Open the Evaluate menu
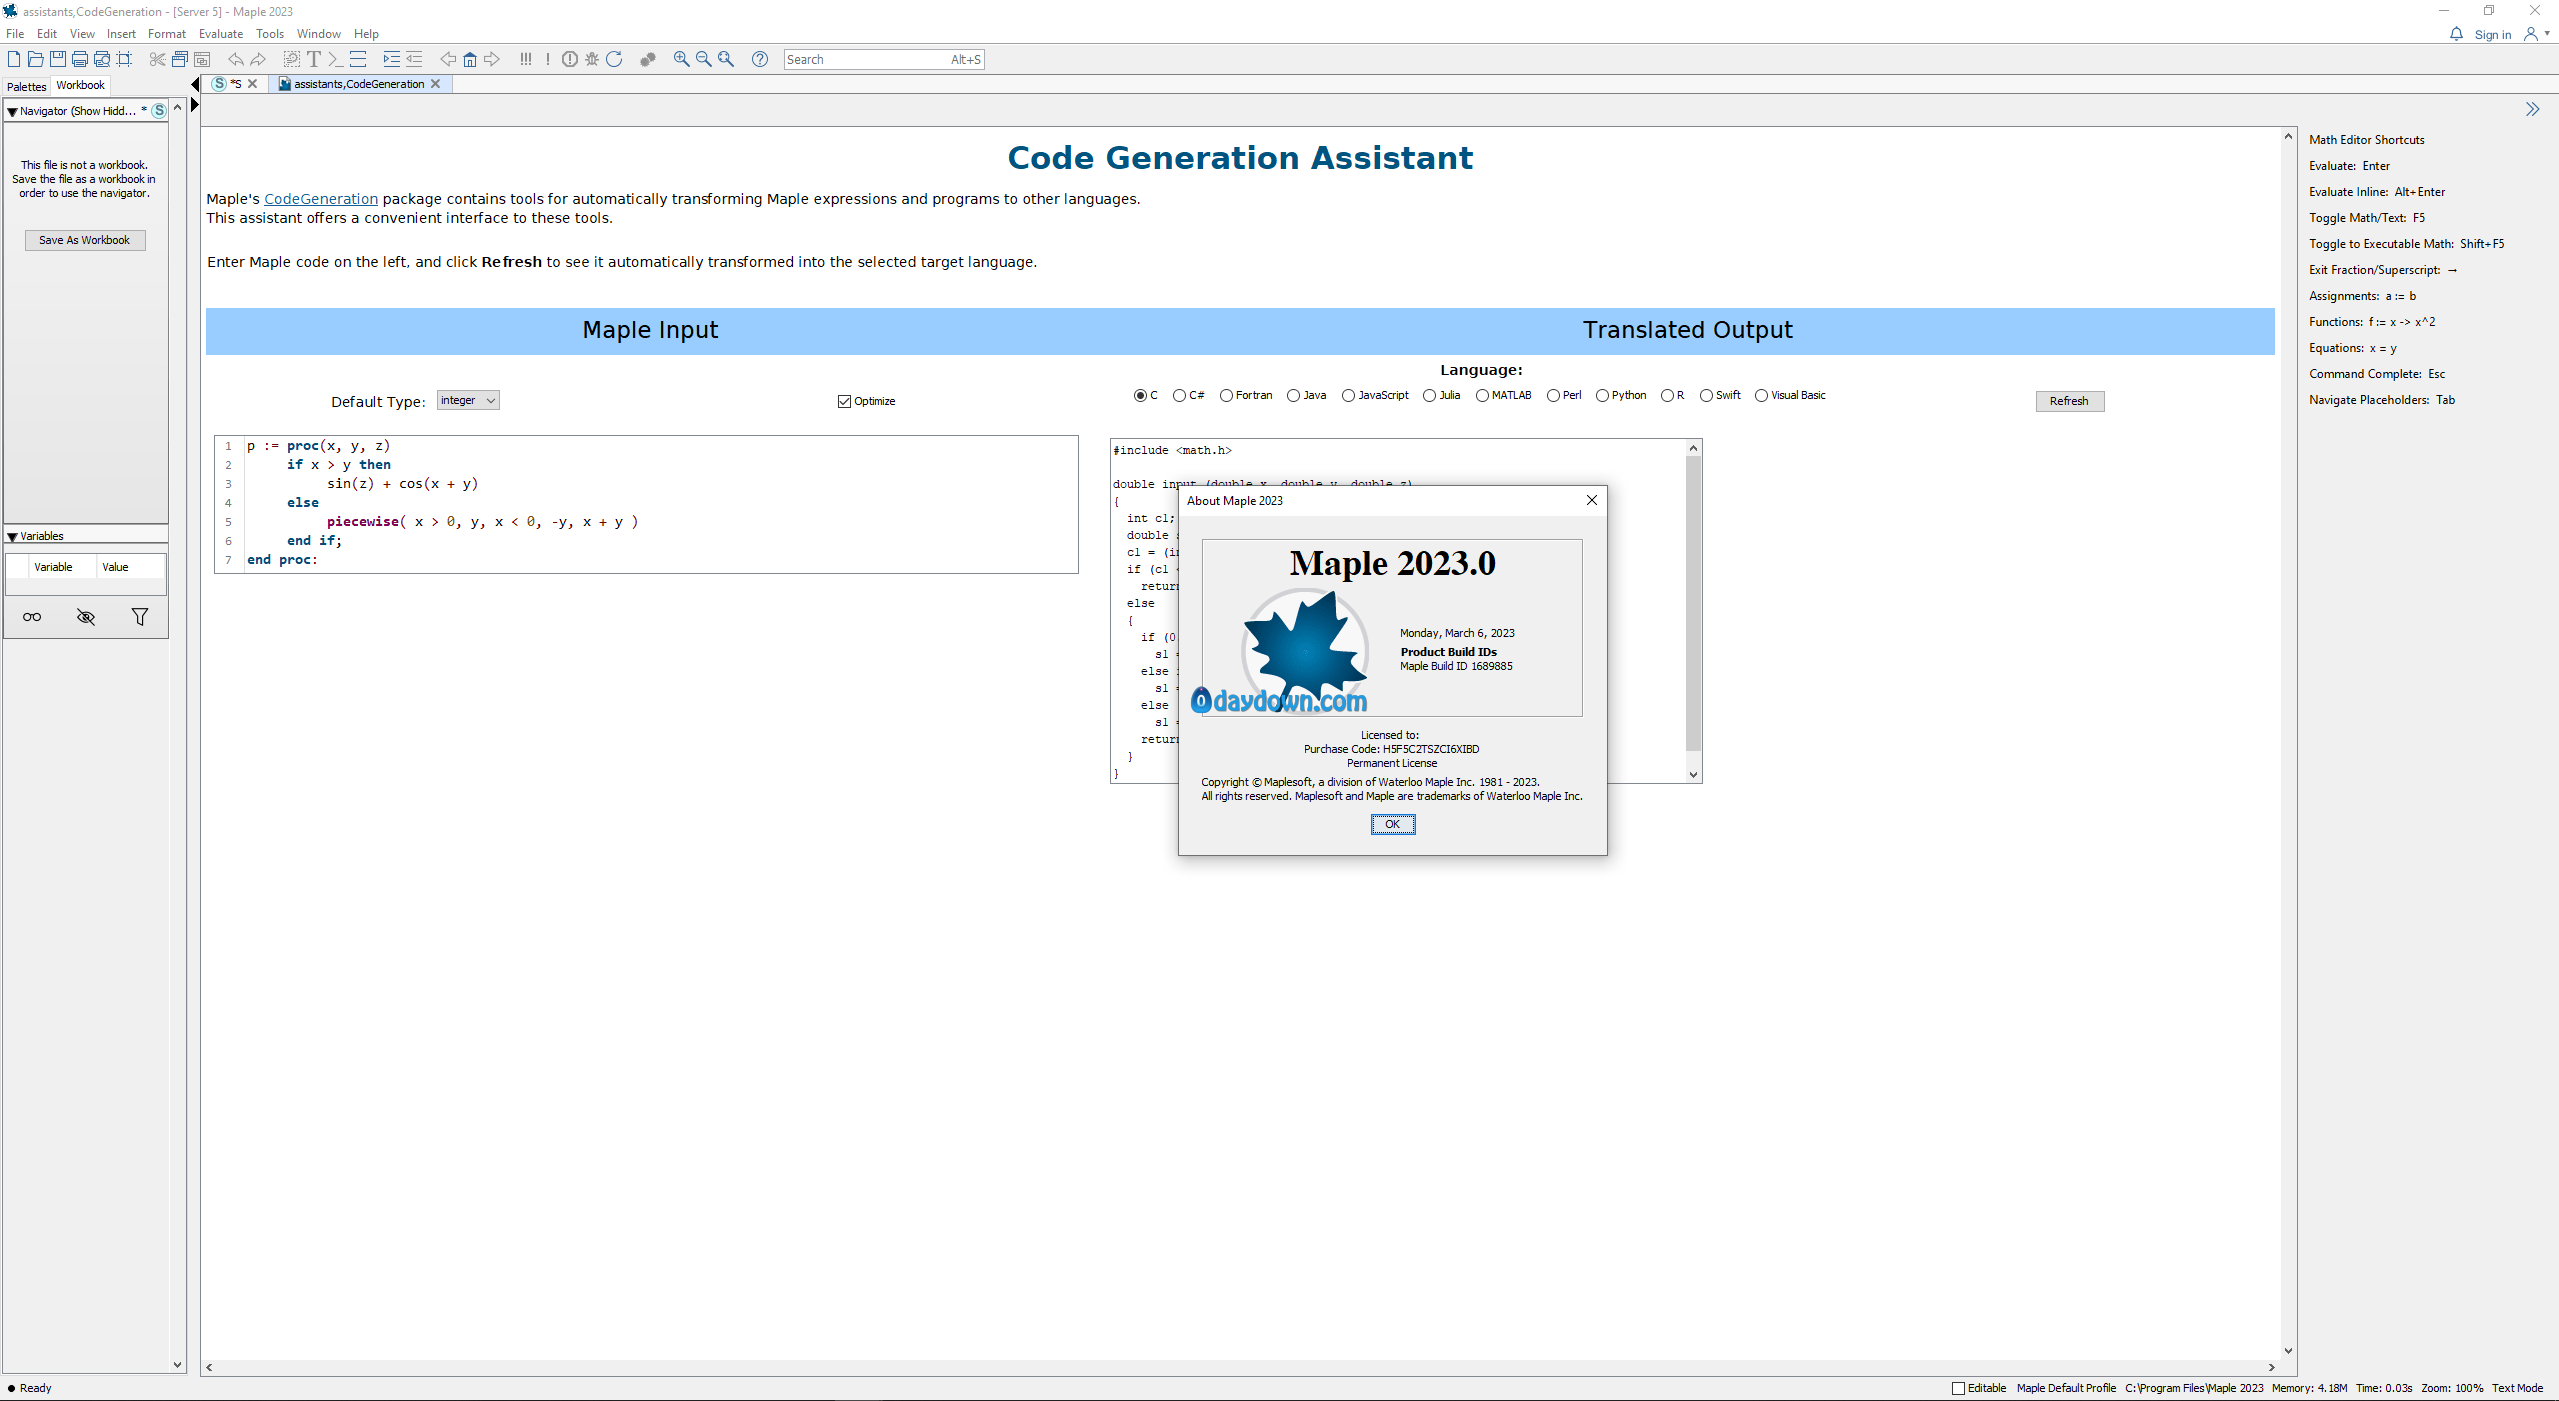Screen dimensions: 2559x1401 (x=220, y=33)
